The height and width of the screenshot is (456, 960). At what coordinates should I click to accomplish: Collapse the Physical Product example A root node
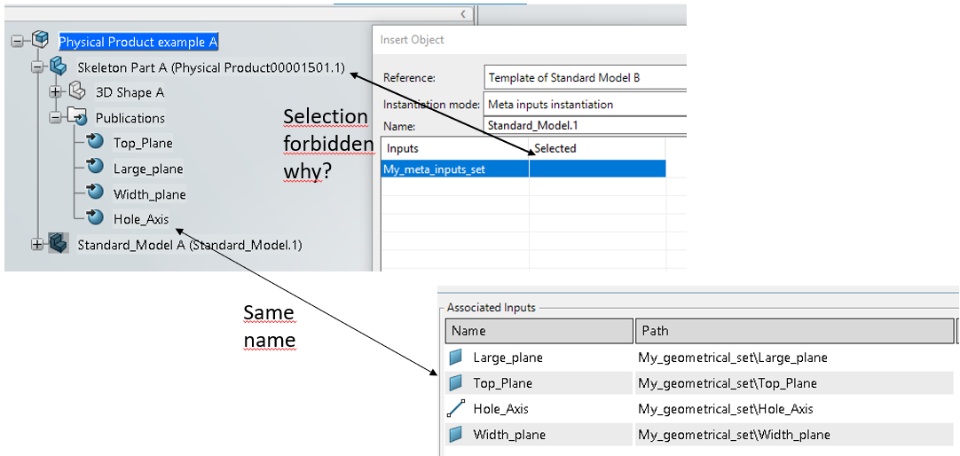click(17, 41)
